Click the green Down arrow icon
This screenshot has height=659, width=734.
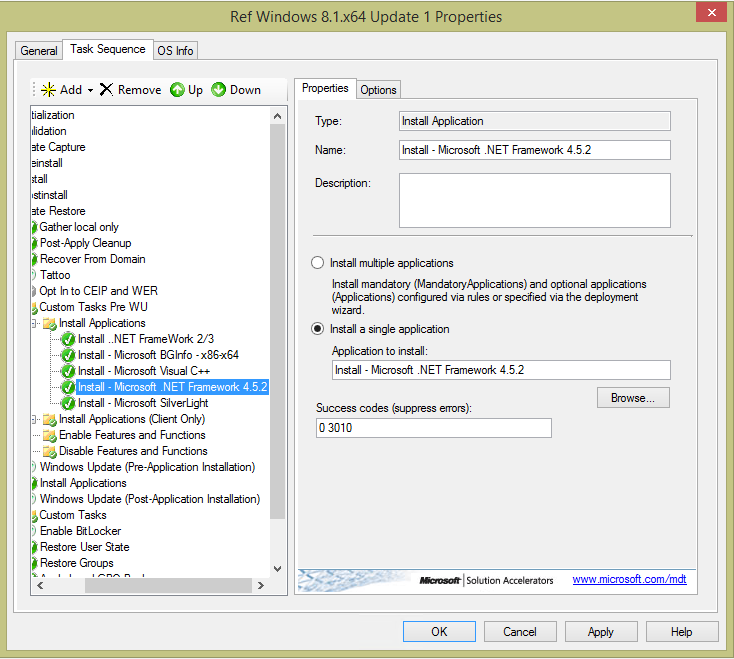coord(219,90)
